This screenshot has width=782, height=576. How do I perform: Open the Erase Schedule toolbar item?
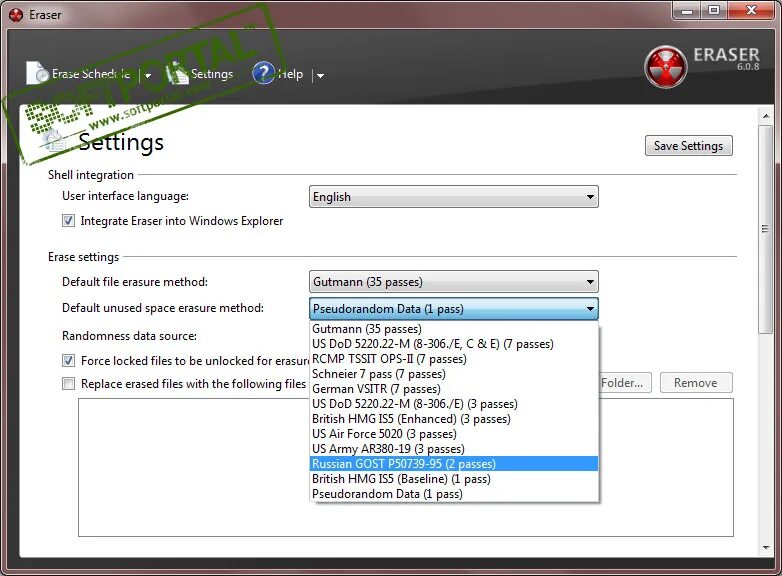tap(78, 74)
